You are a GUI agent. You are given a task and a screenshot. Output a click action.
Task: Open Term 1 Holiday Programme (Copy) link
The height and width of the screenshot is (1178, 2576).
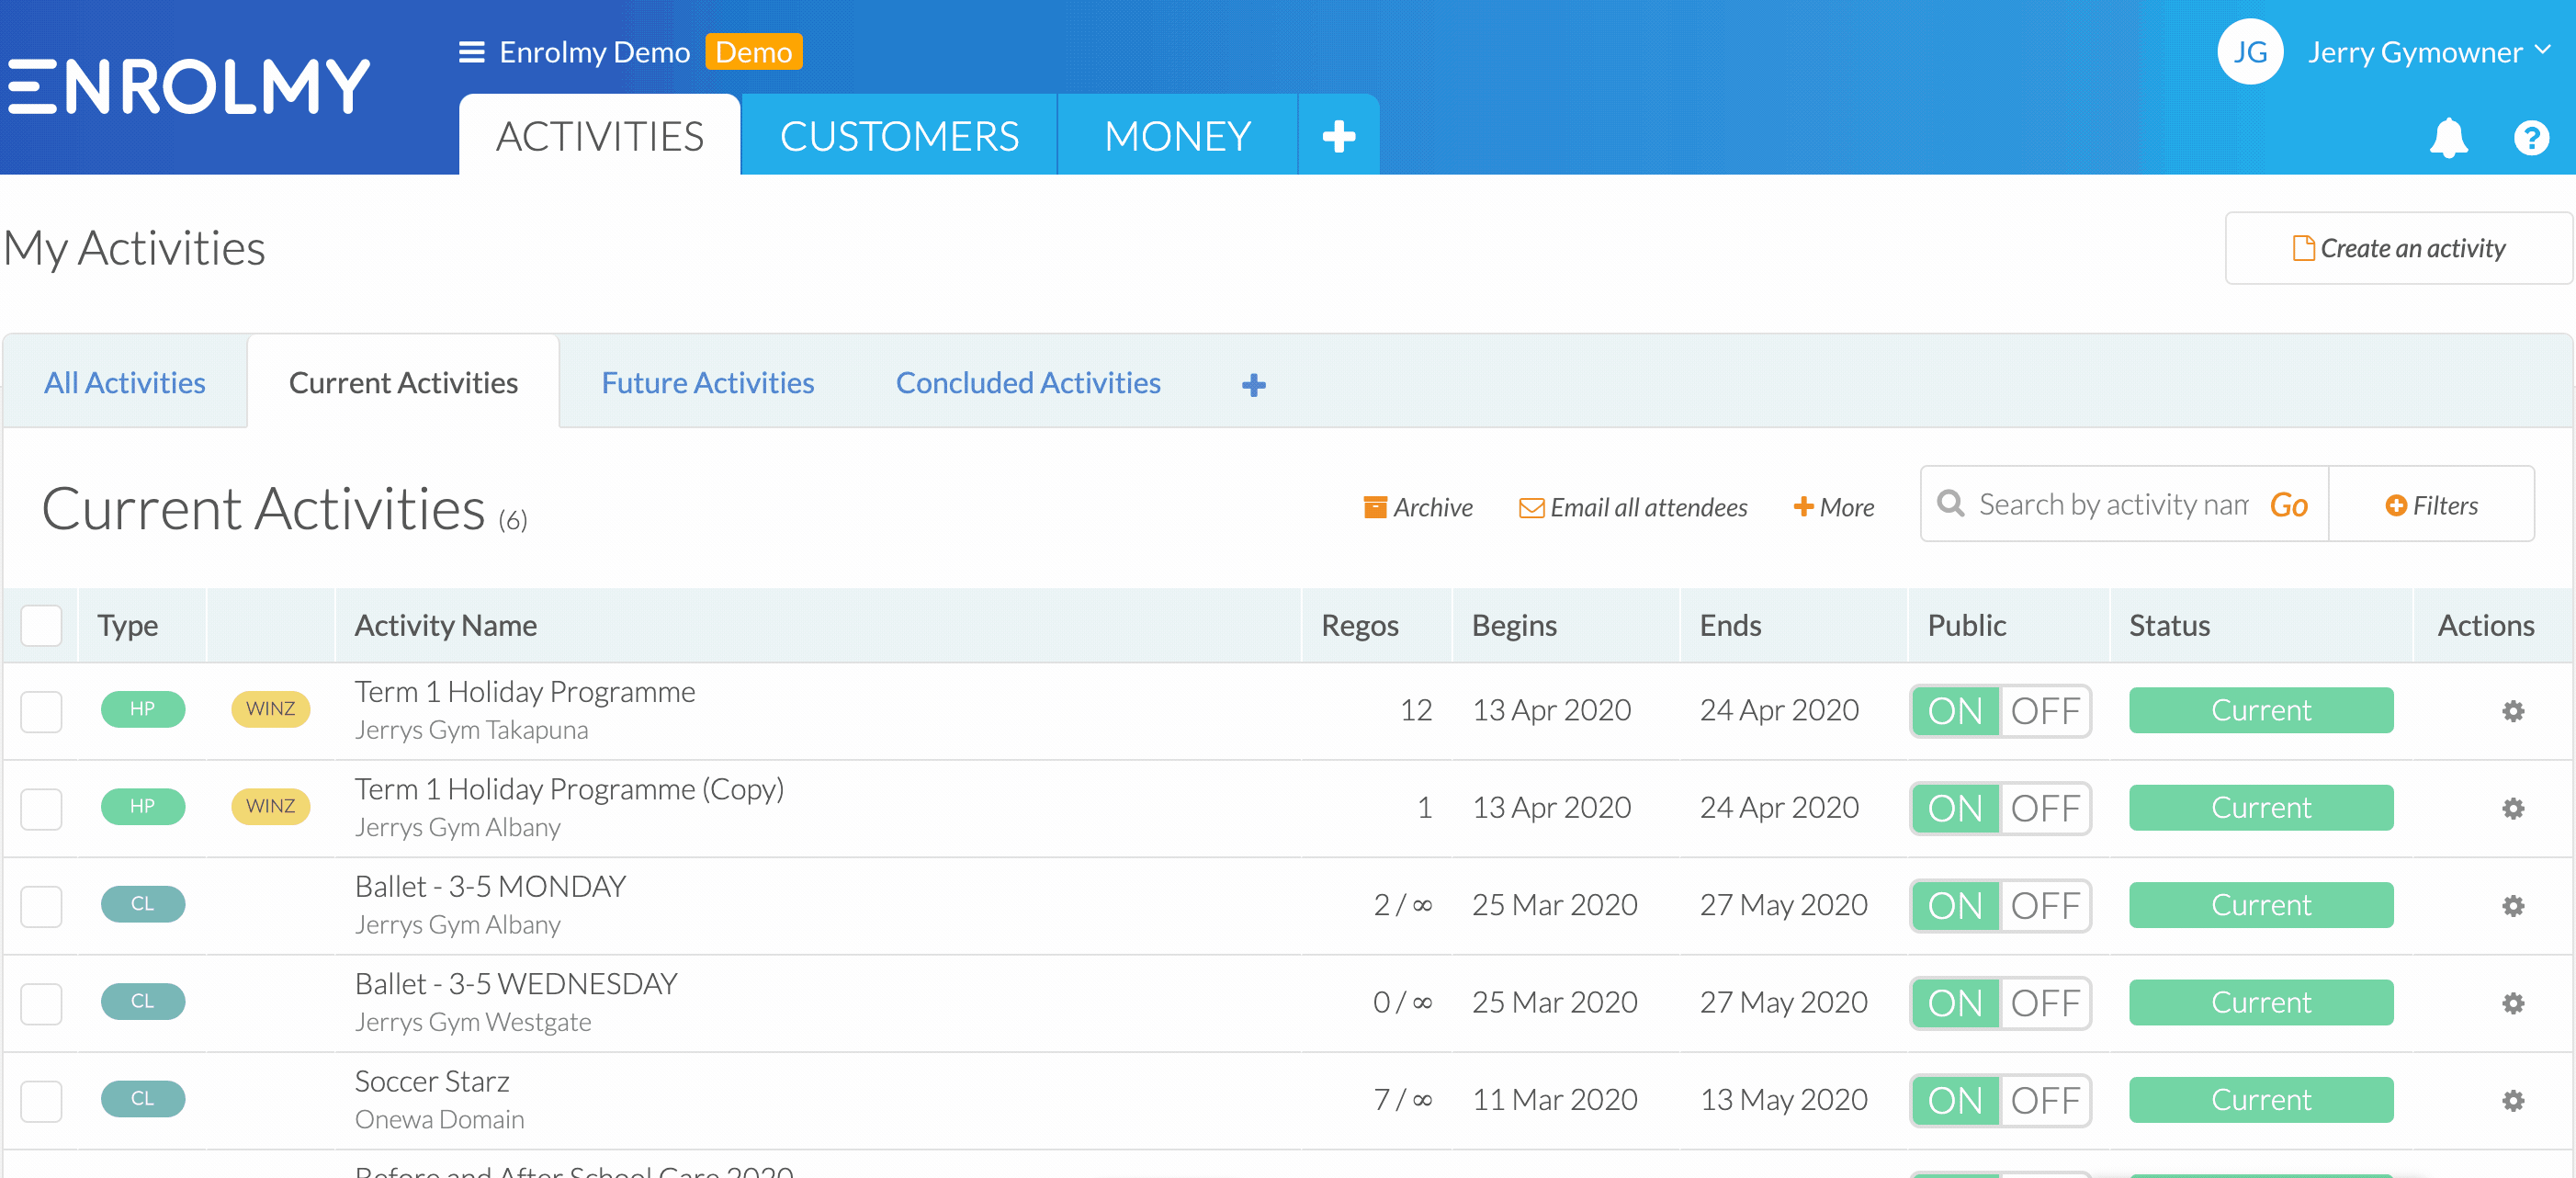click(x=569, y=789)
